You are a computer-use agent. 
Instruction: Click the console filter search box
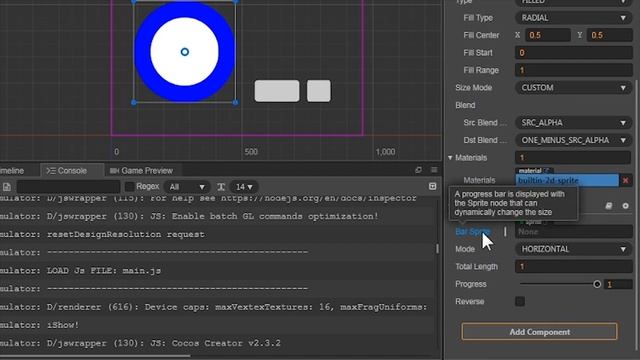click(69, 187)
